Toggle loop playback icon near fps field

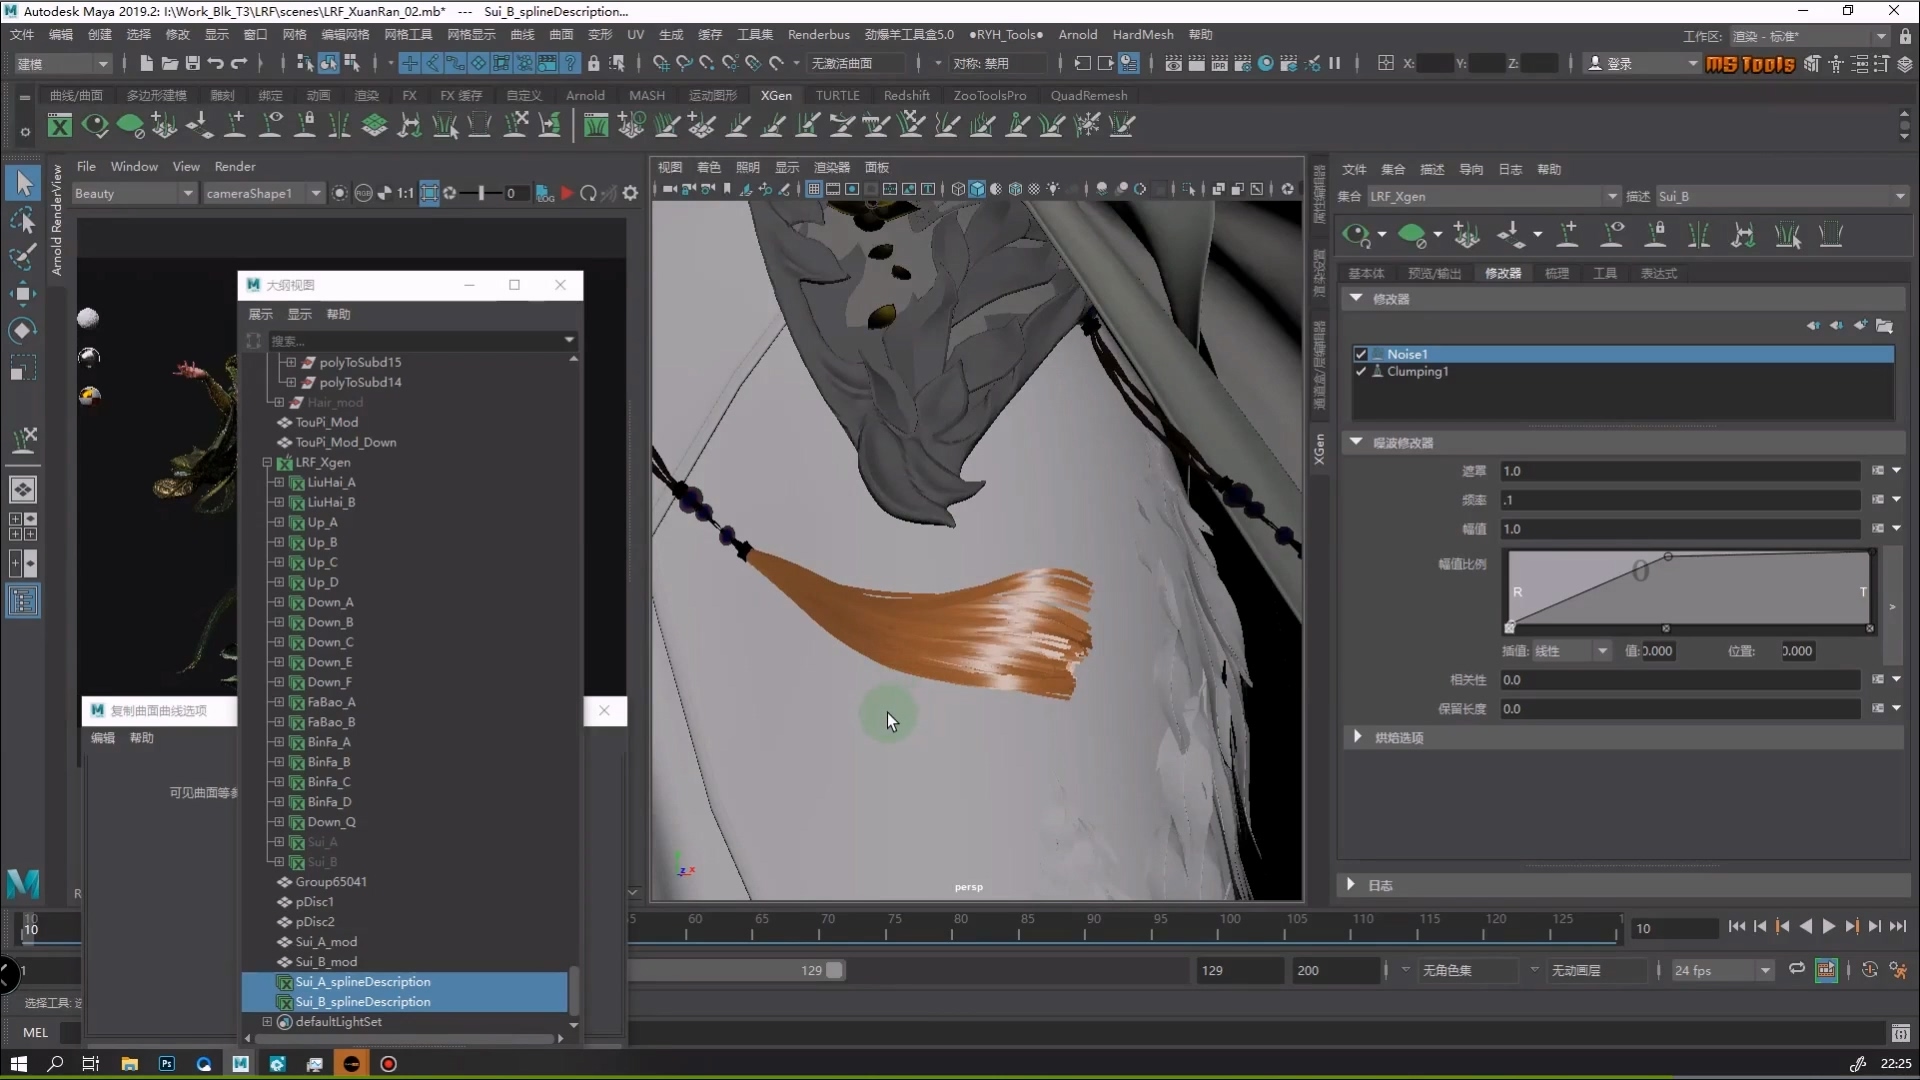(1797, 969)
